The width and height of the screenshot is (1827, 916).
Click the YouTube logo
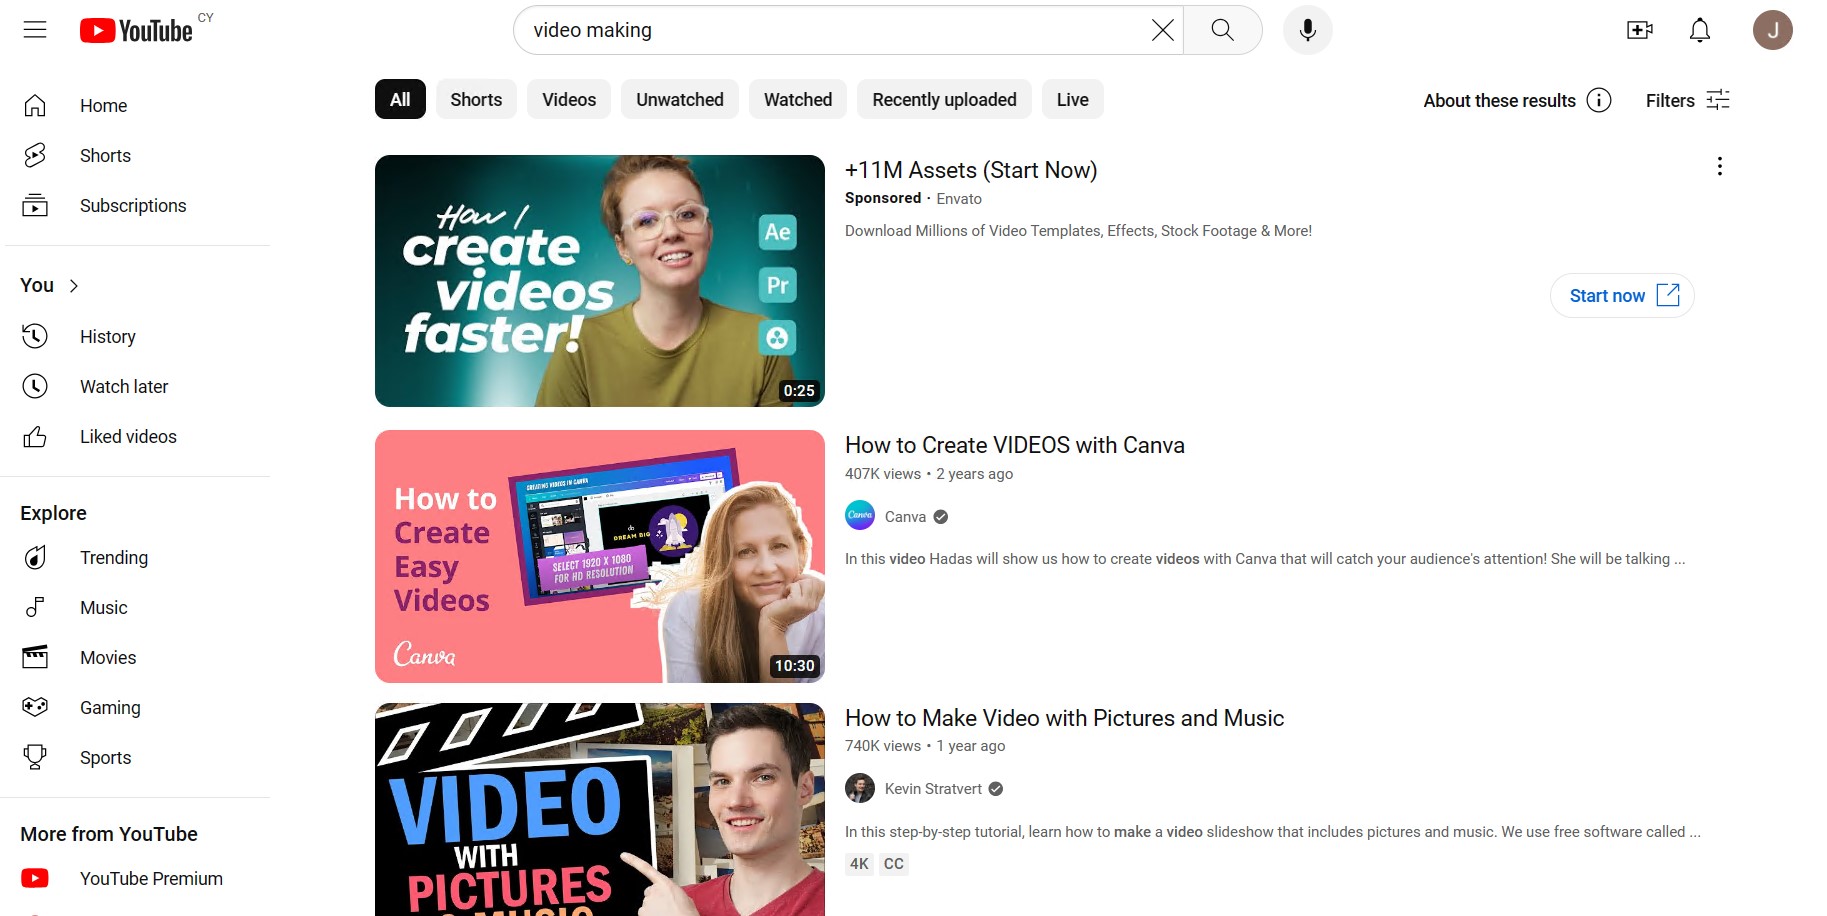[x=136, y=31]
